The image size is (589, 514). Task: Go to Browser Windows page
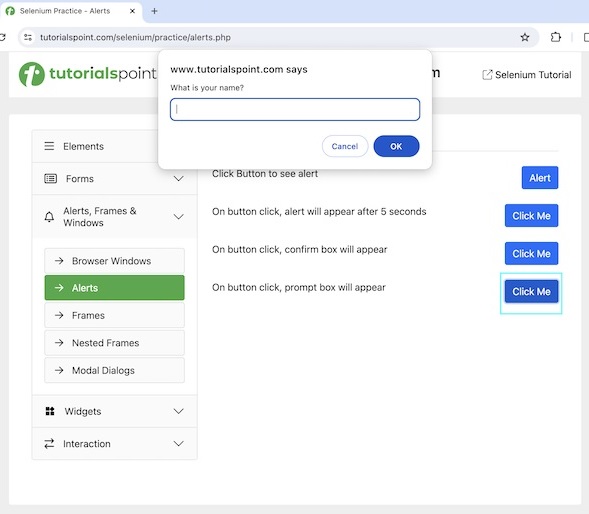pyautogui.click(x=115, y=260)
